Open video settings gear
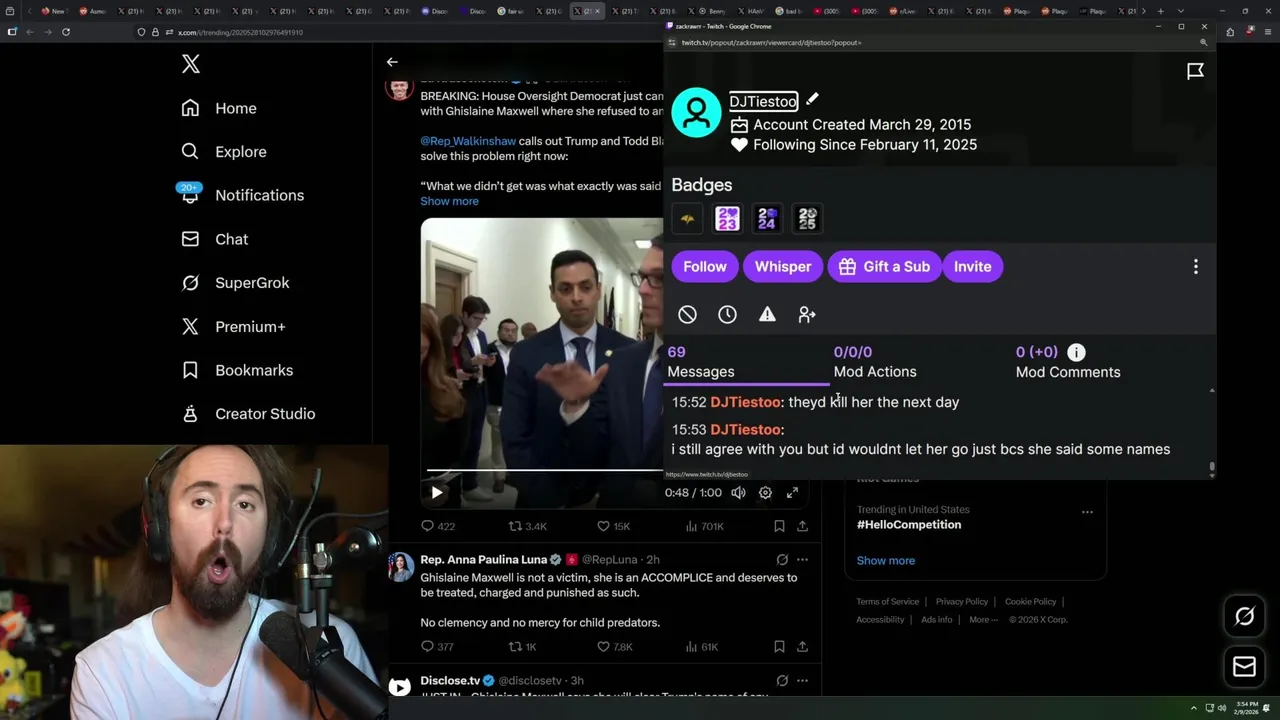Image resolution: width=1280 pixels, height=720 pixels. [x=765, y=492]
